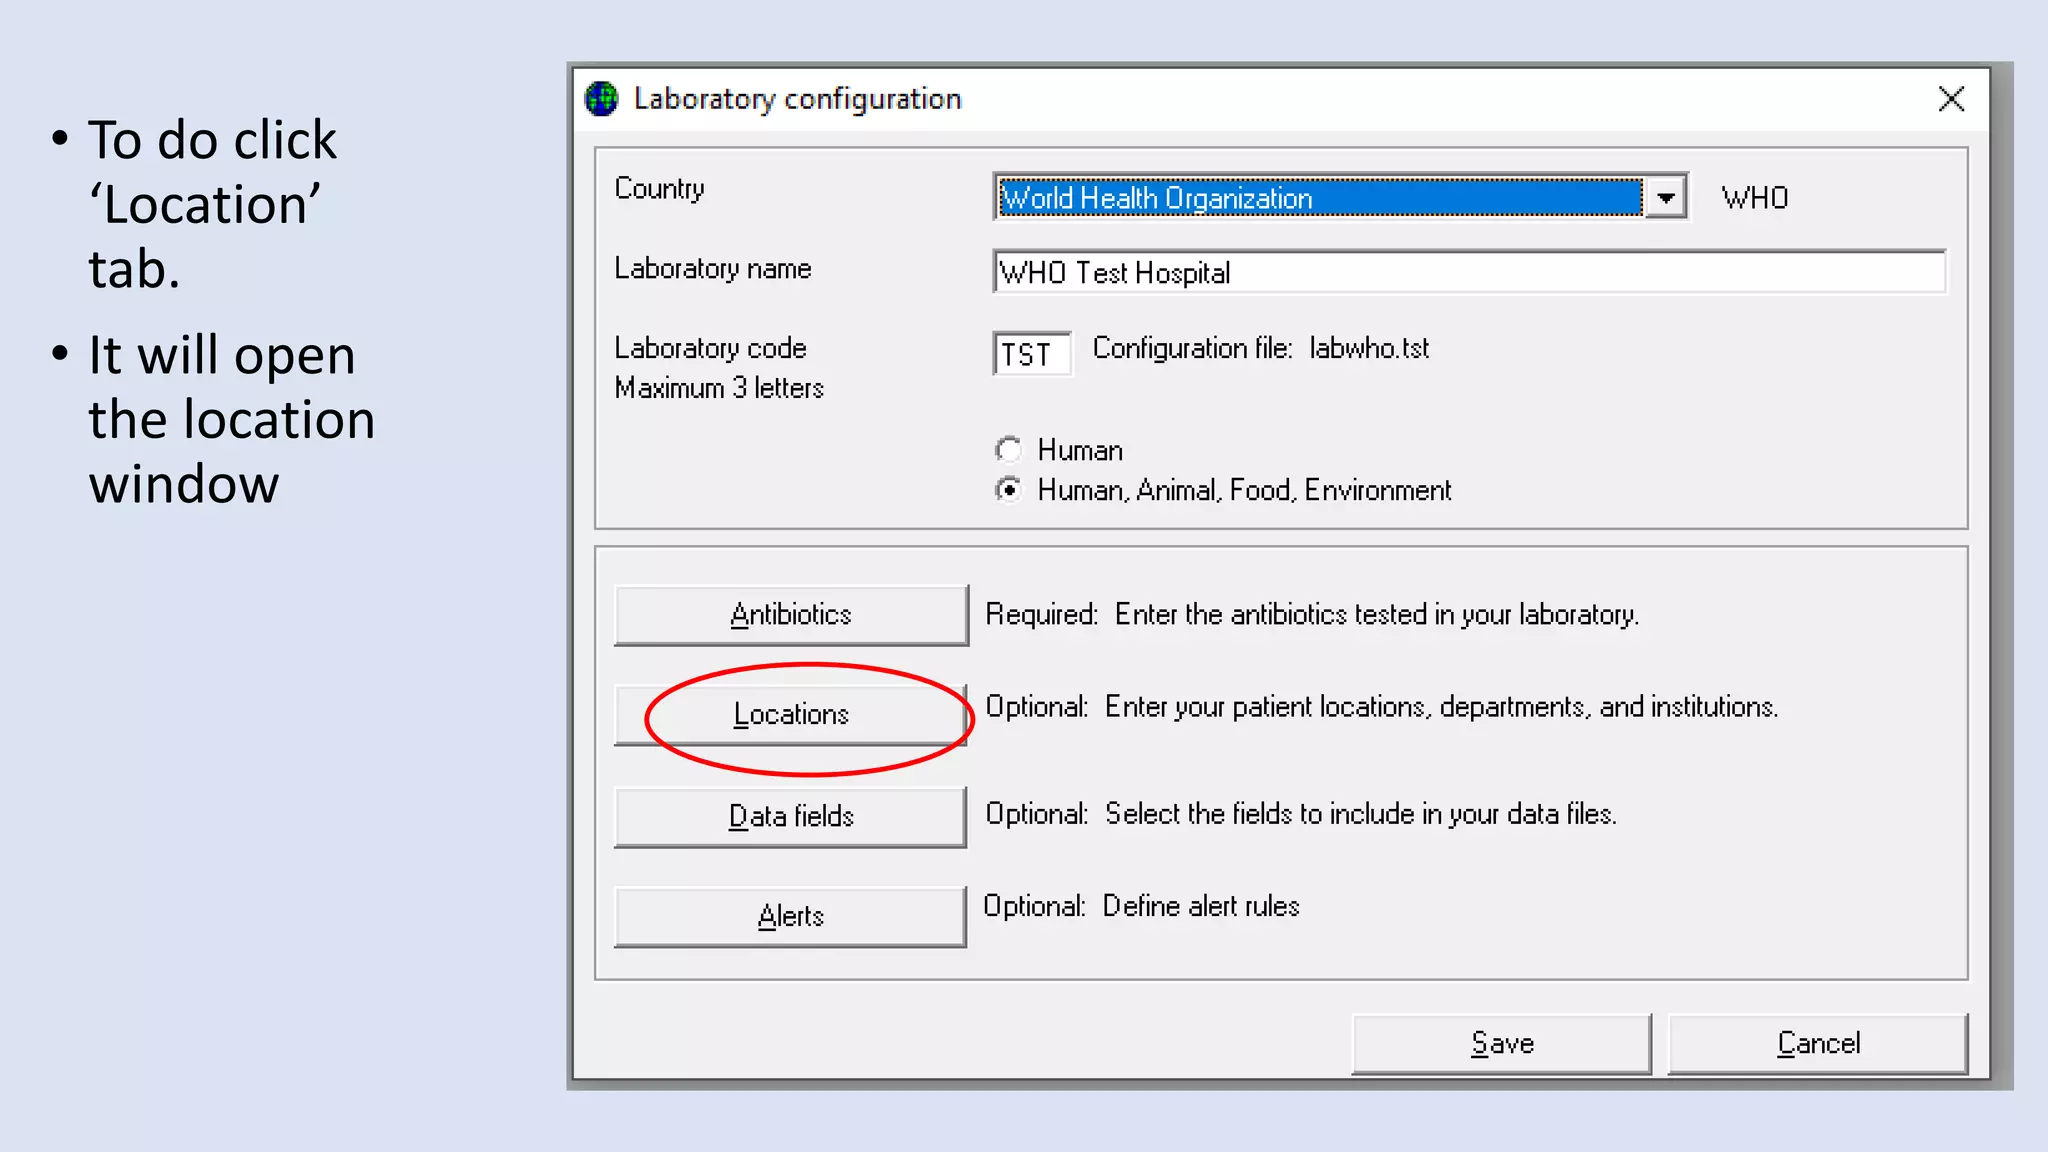Click the Laboratory name text field

pyautogui.click(x=1468, y=272)
